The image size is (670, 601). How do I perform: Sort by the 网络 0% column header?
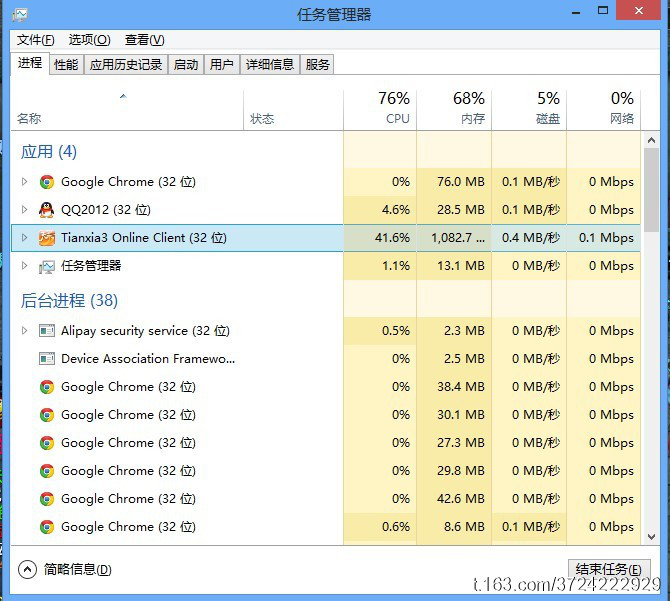604,109
